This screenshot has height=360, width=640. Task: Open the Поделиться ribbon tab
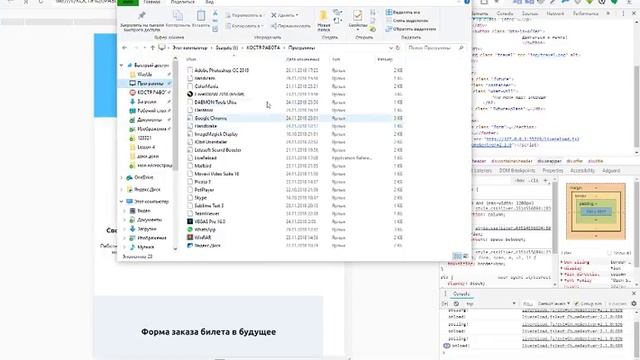(182, 2)
